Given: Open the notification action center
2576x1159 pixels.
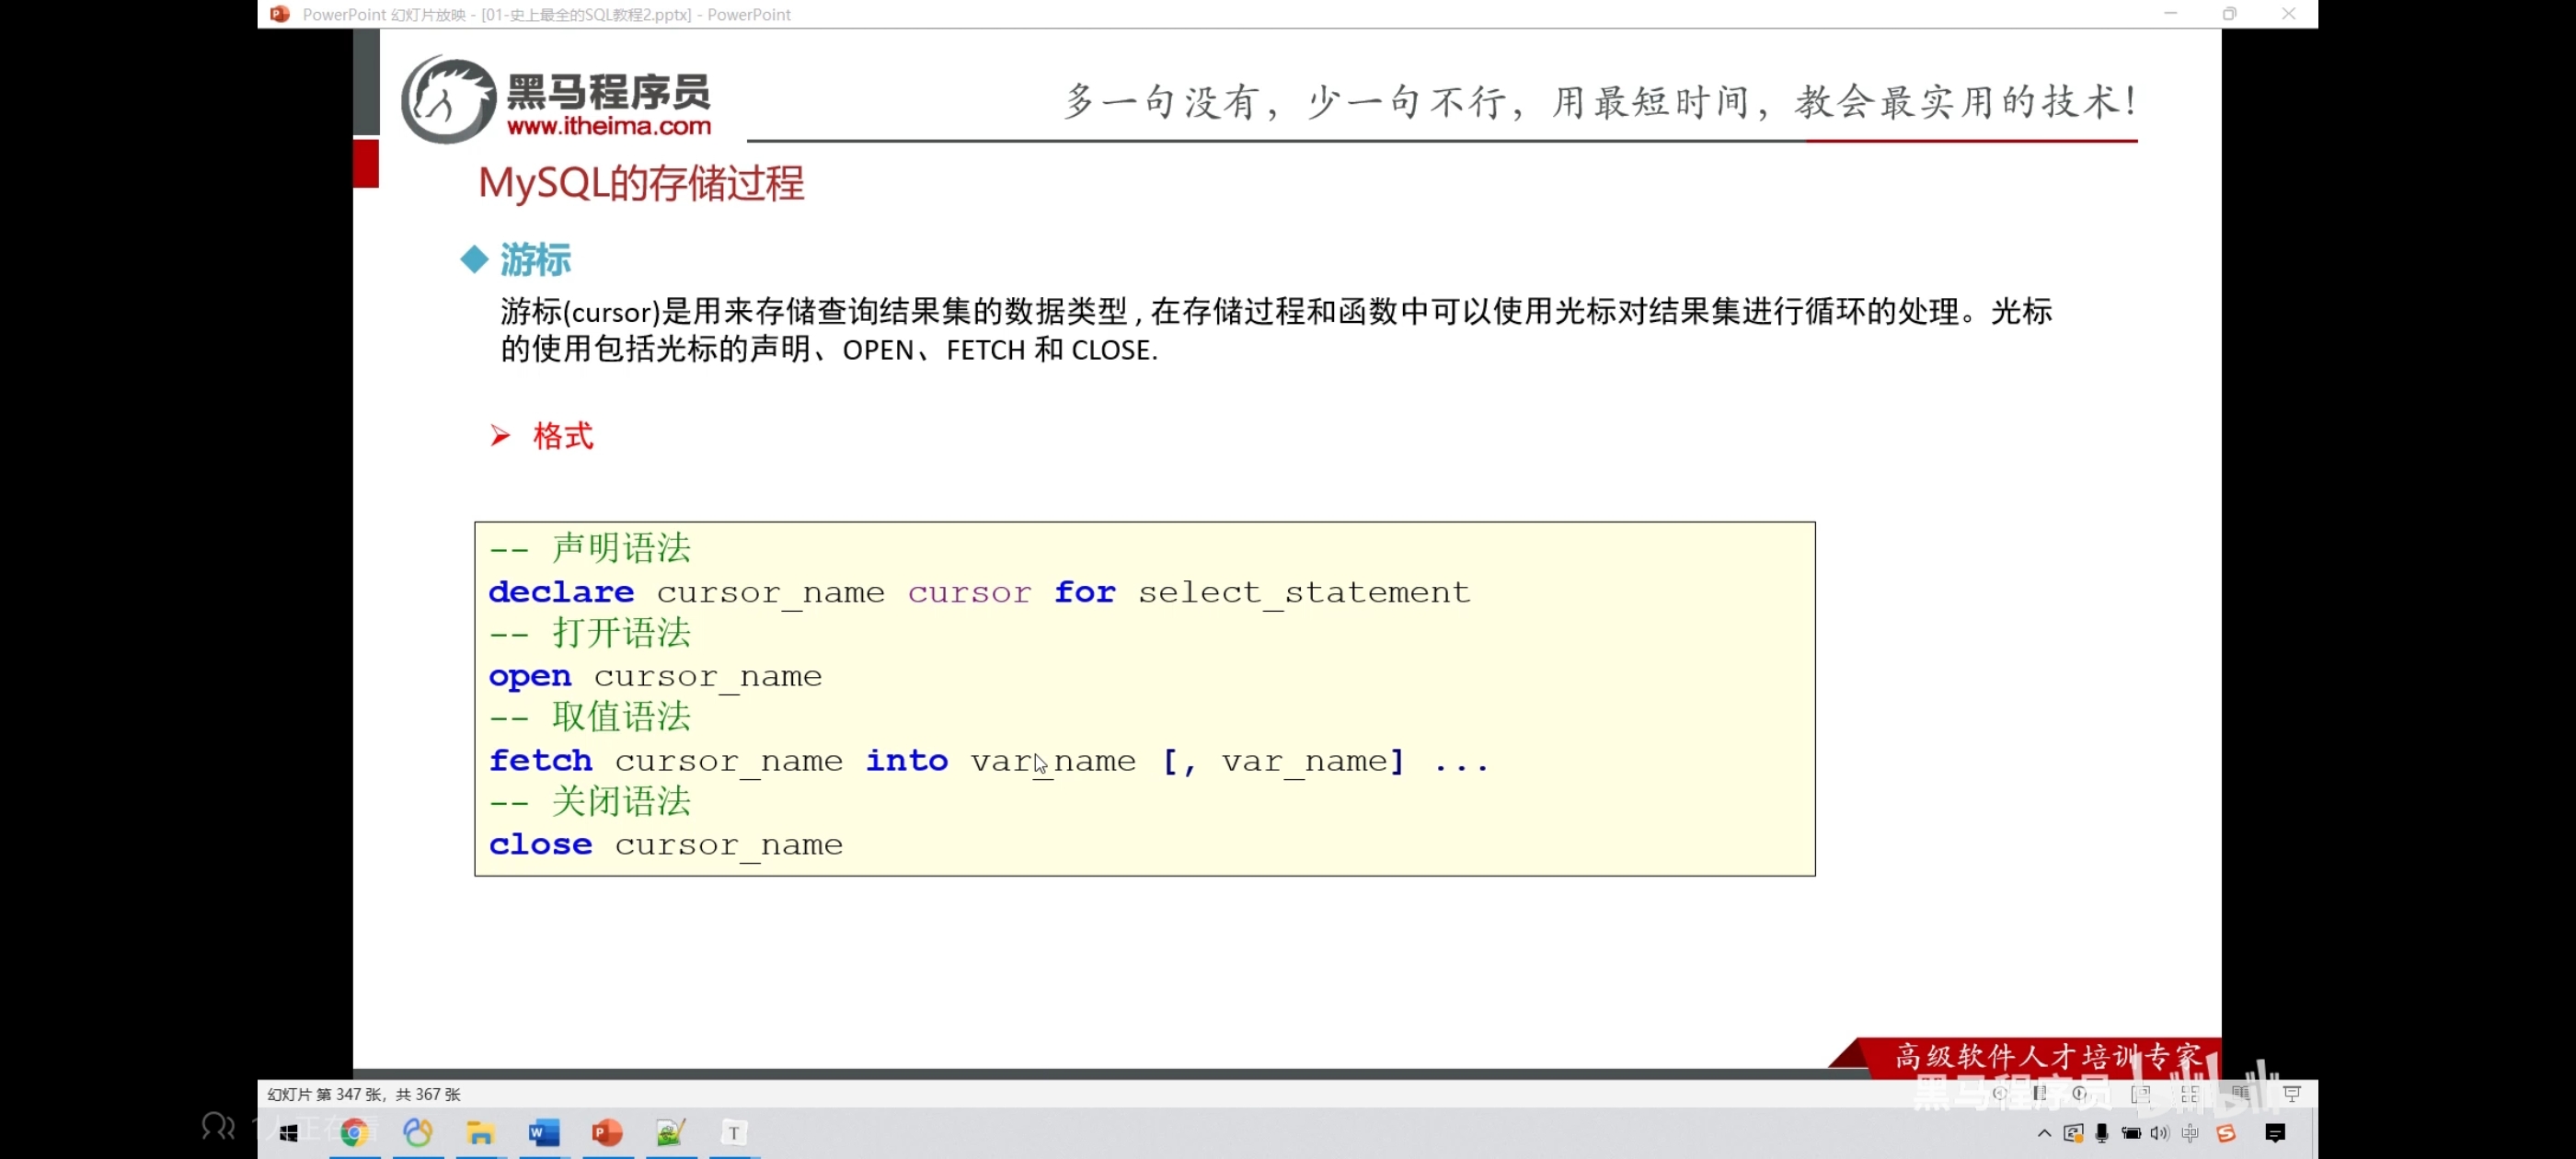Looking at the screenshot, I should click(x=2275, y=1133).
